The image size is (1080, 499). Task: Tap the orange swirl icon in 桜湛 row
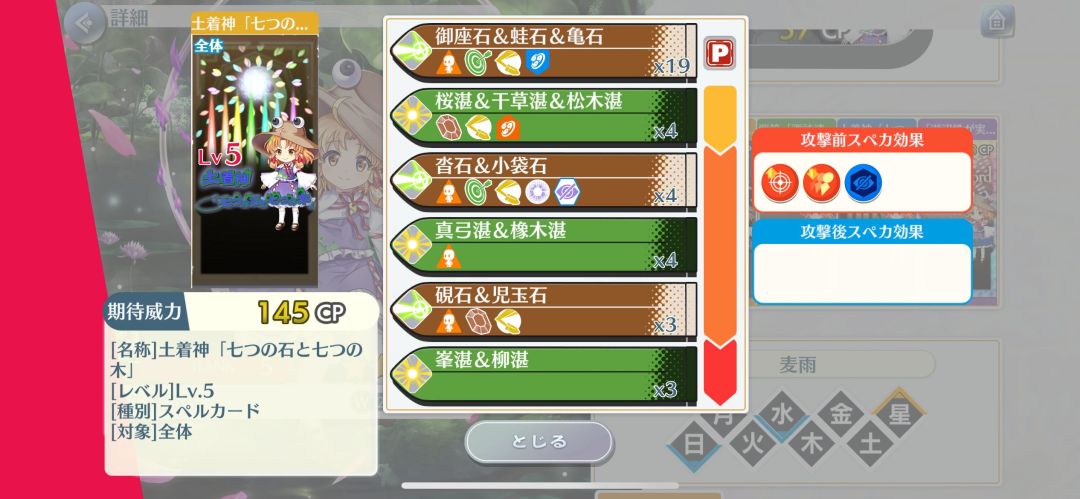(508, 127)
